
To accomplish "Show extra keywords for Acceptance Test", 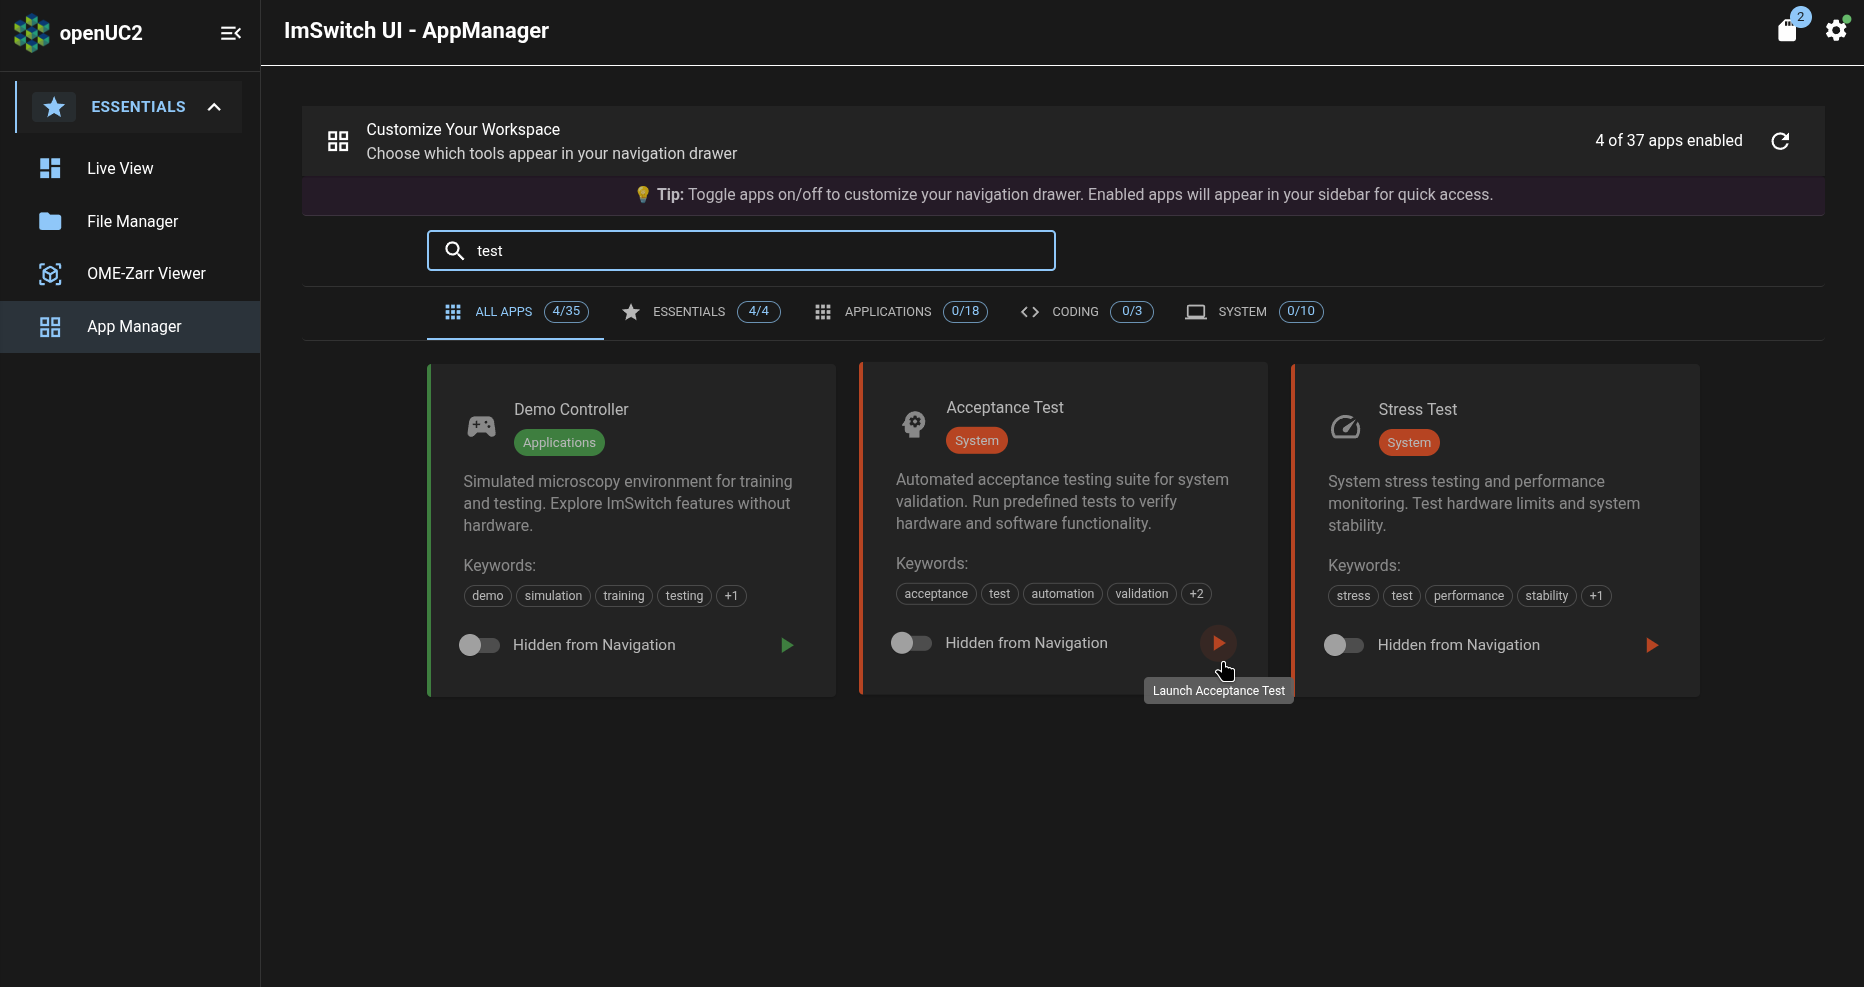I will (1196, 594).
